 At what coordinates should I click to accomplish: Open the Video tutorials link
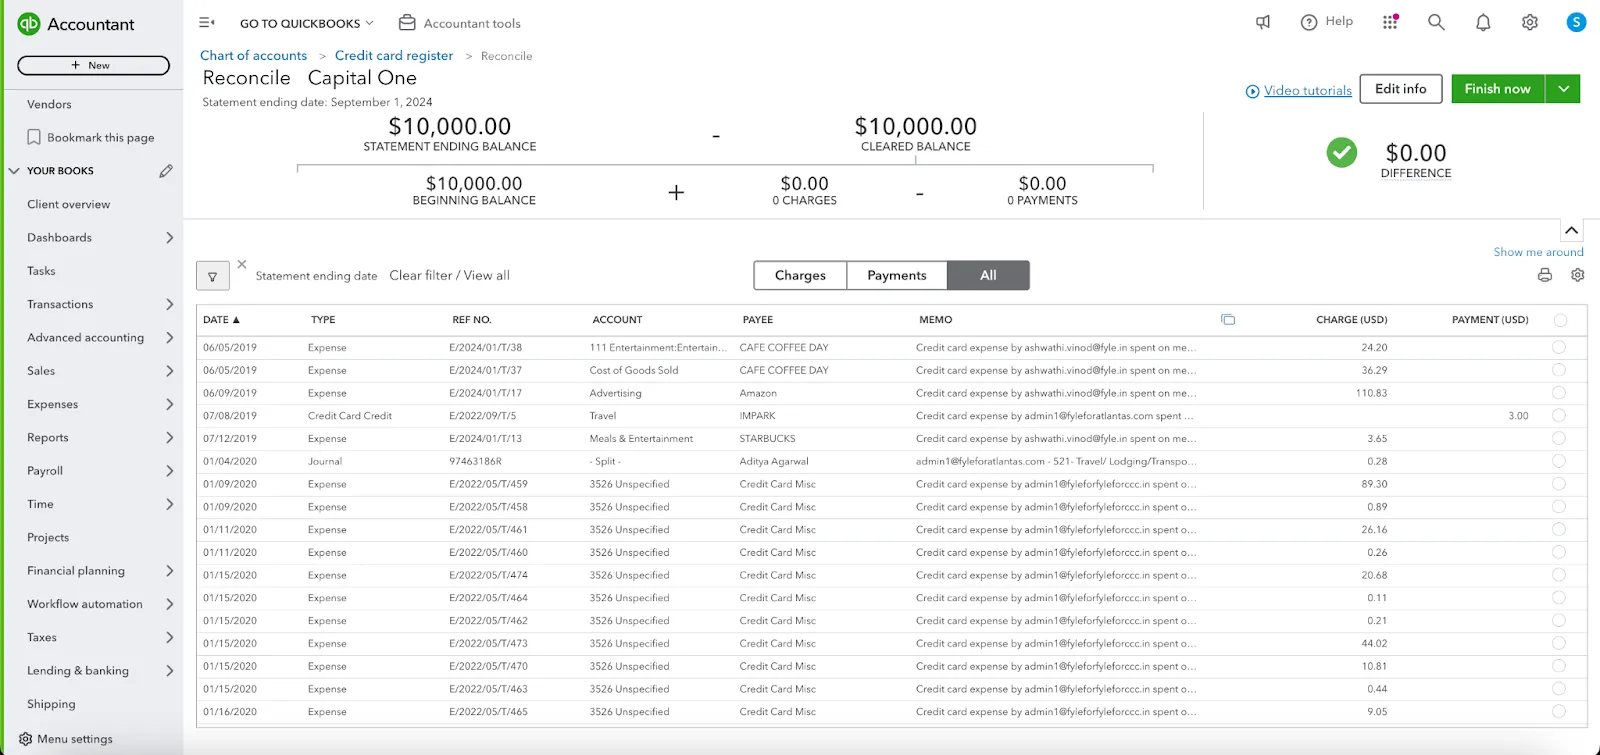(x=1308, y=91)
